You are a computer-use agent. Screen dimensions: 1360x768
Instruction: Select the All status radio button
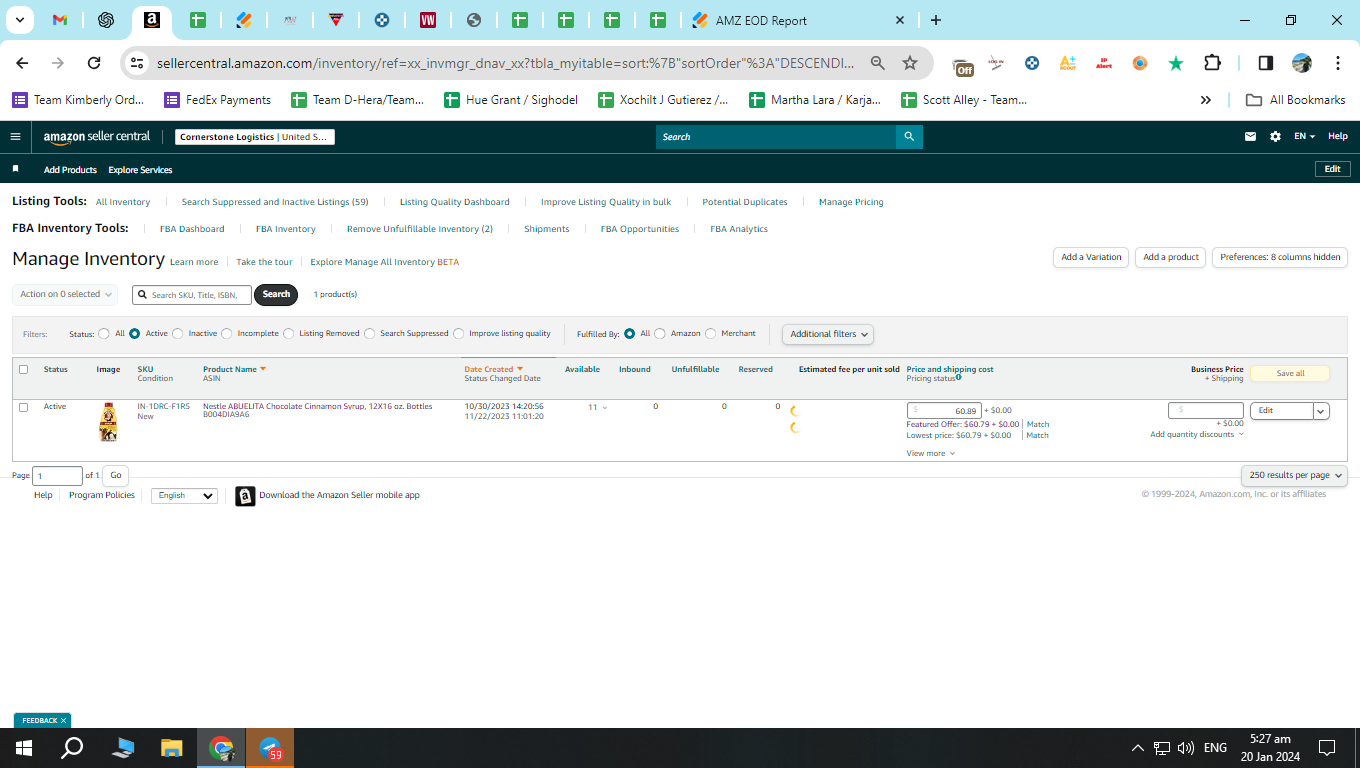tap(104, 334)
